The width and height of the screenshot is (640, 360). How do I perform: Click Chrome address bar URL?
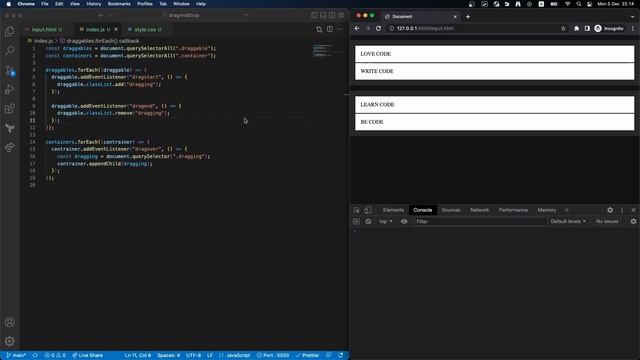425,29
